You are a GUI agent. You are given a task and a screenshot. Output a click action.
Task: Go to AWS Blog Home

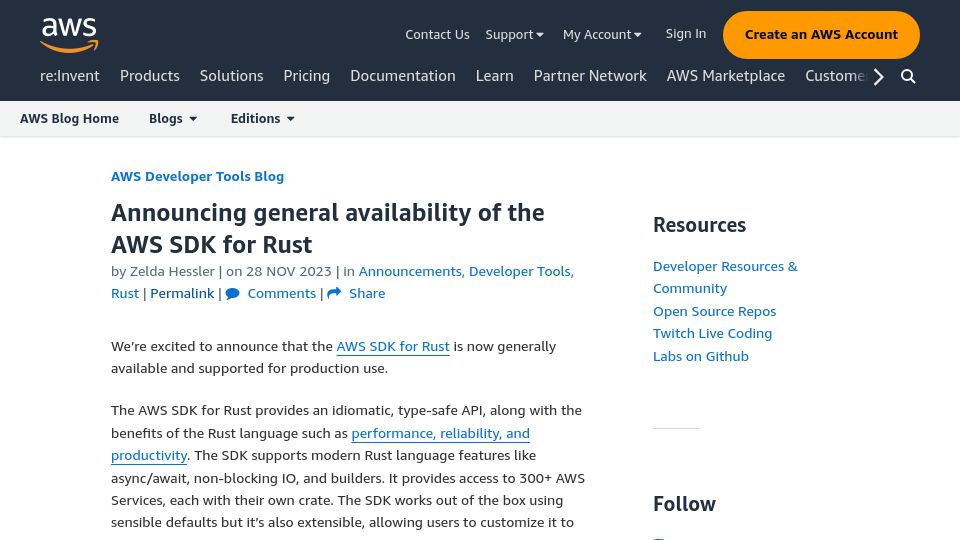(x=69, y=119)
